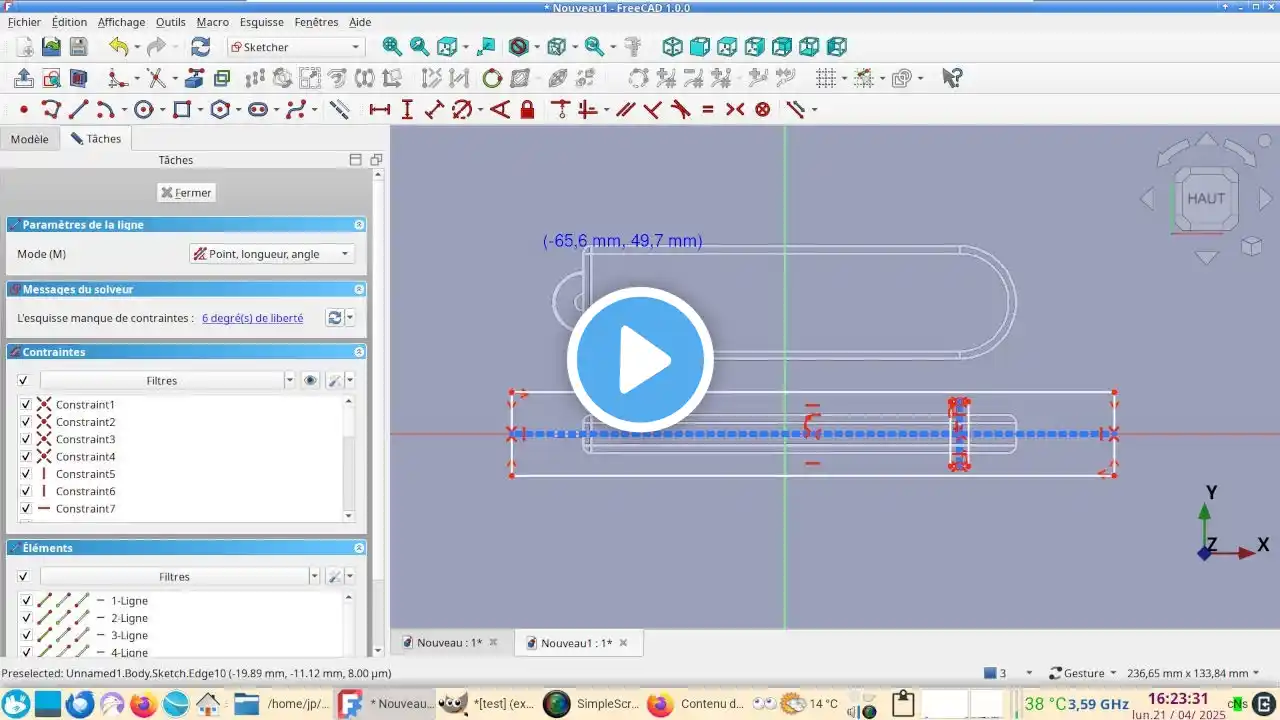1280x720 pixels.
Task: Click the What's This help cursor icon
Action: [x=951, y=78]
